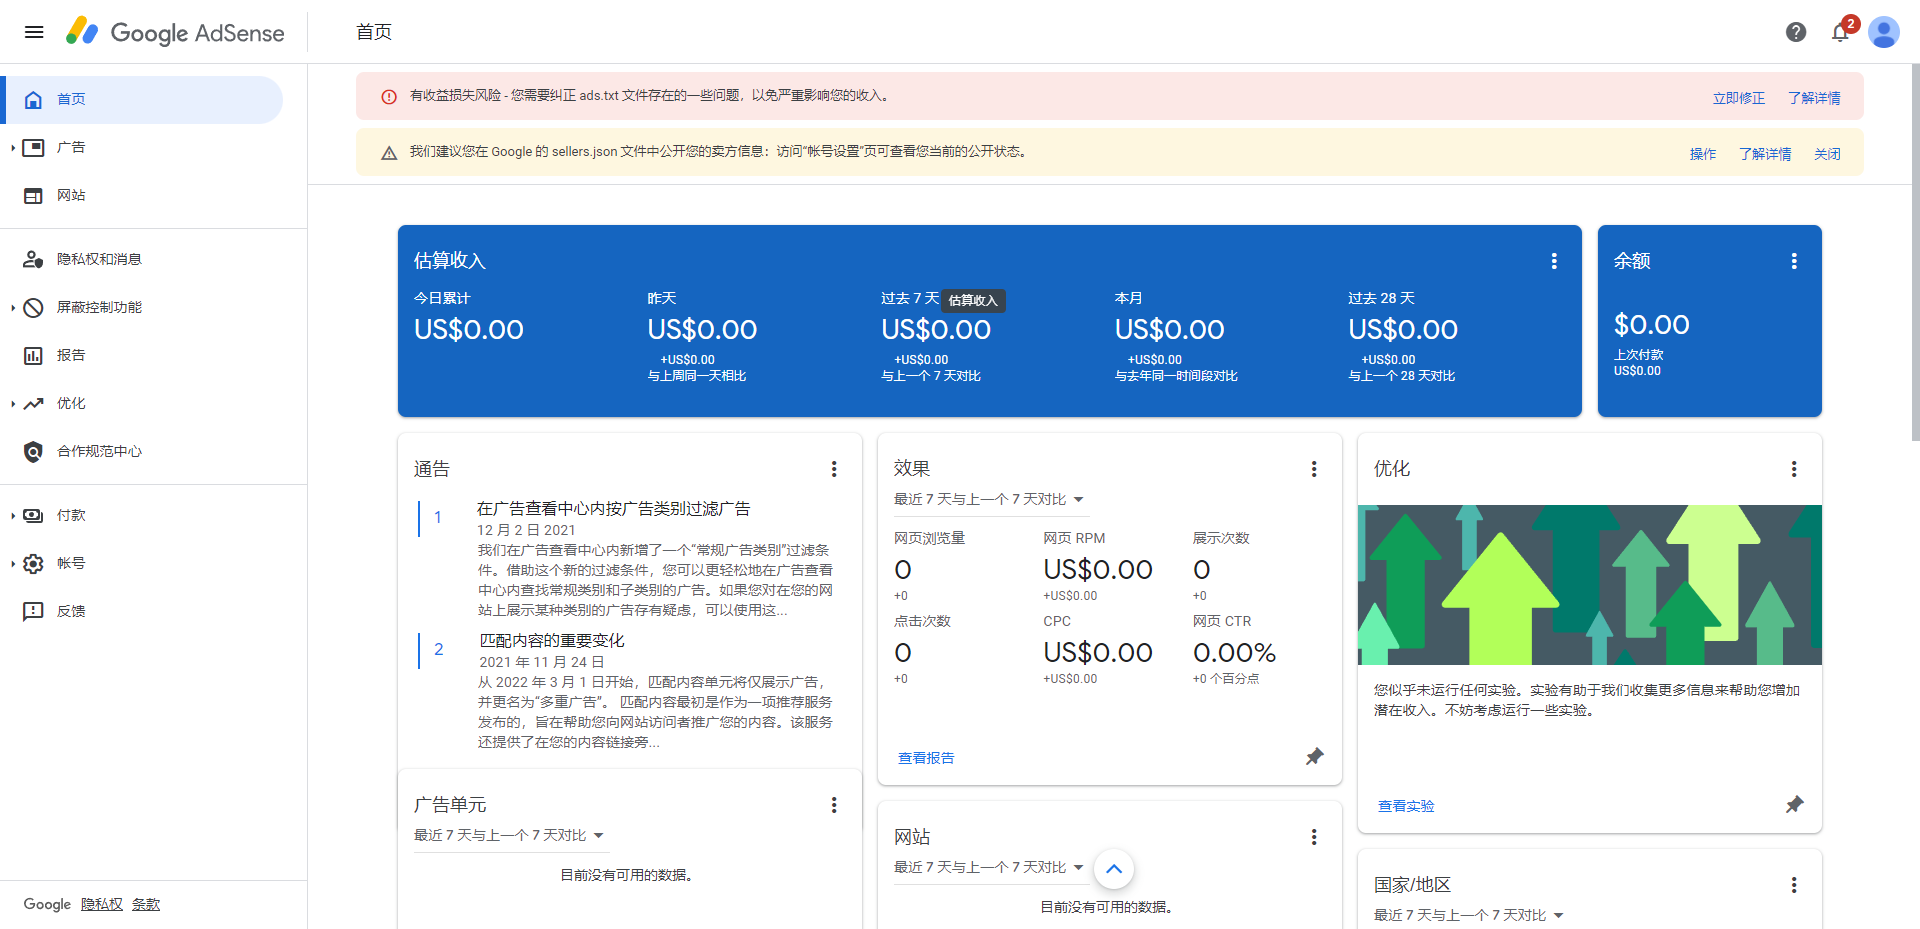Expand the 付款 sidebar submenu arrow

(13, 516)
